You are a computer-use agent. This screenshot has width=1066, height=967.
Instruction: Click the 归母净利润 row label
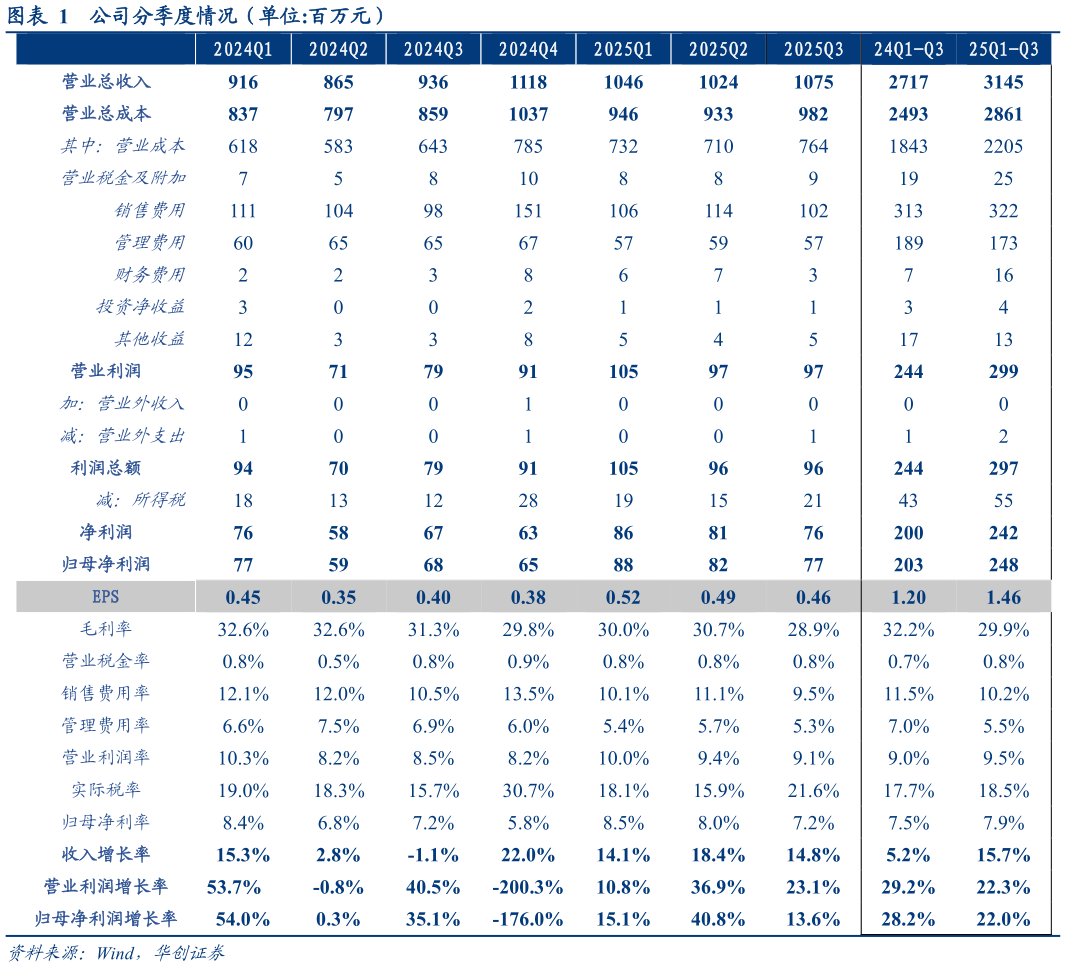pyautogui.click(x=106, y=565)
